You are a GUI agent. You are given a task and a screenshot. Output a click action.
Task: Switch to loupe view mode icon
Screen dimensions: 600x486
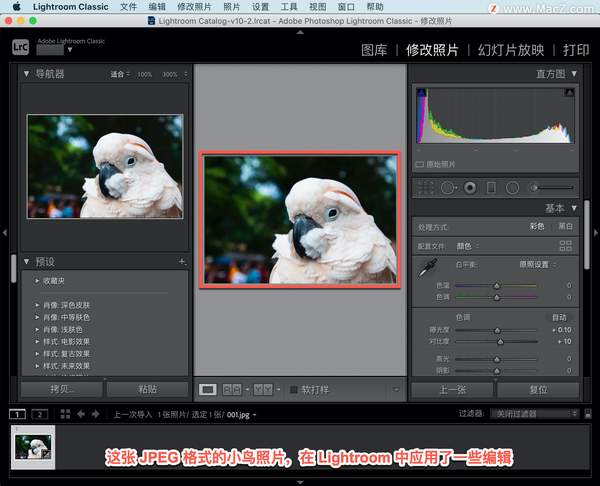(208, 389)
